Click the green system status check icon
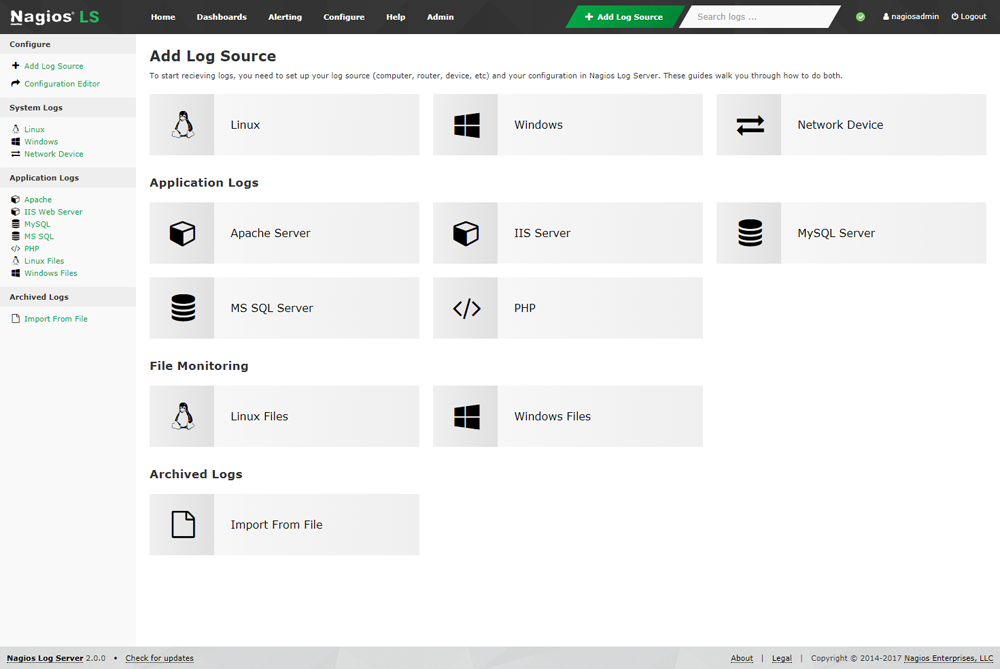Screen dimensions: 1000x669 pyautogui.click(x=861, y=17)
